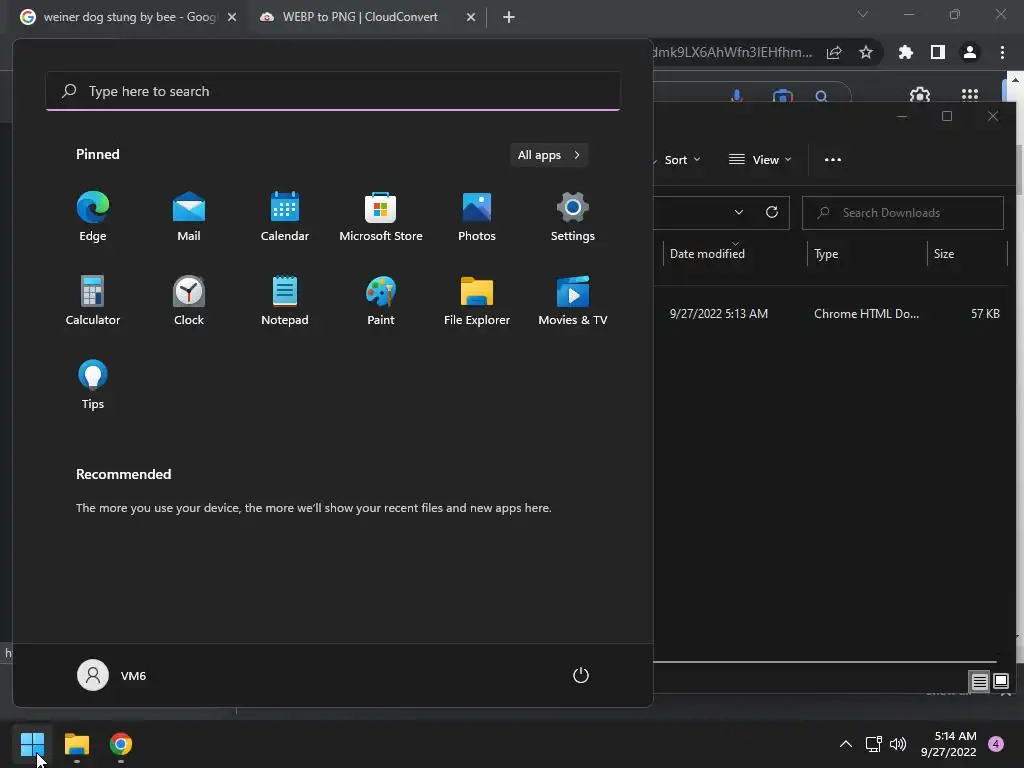
Task: Click the power button in Start menu
Action: click(581, 675)
